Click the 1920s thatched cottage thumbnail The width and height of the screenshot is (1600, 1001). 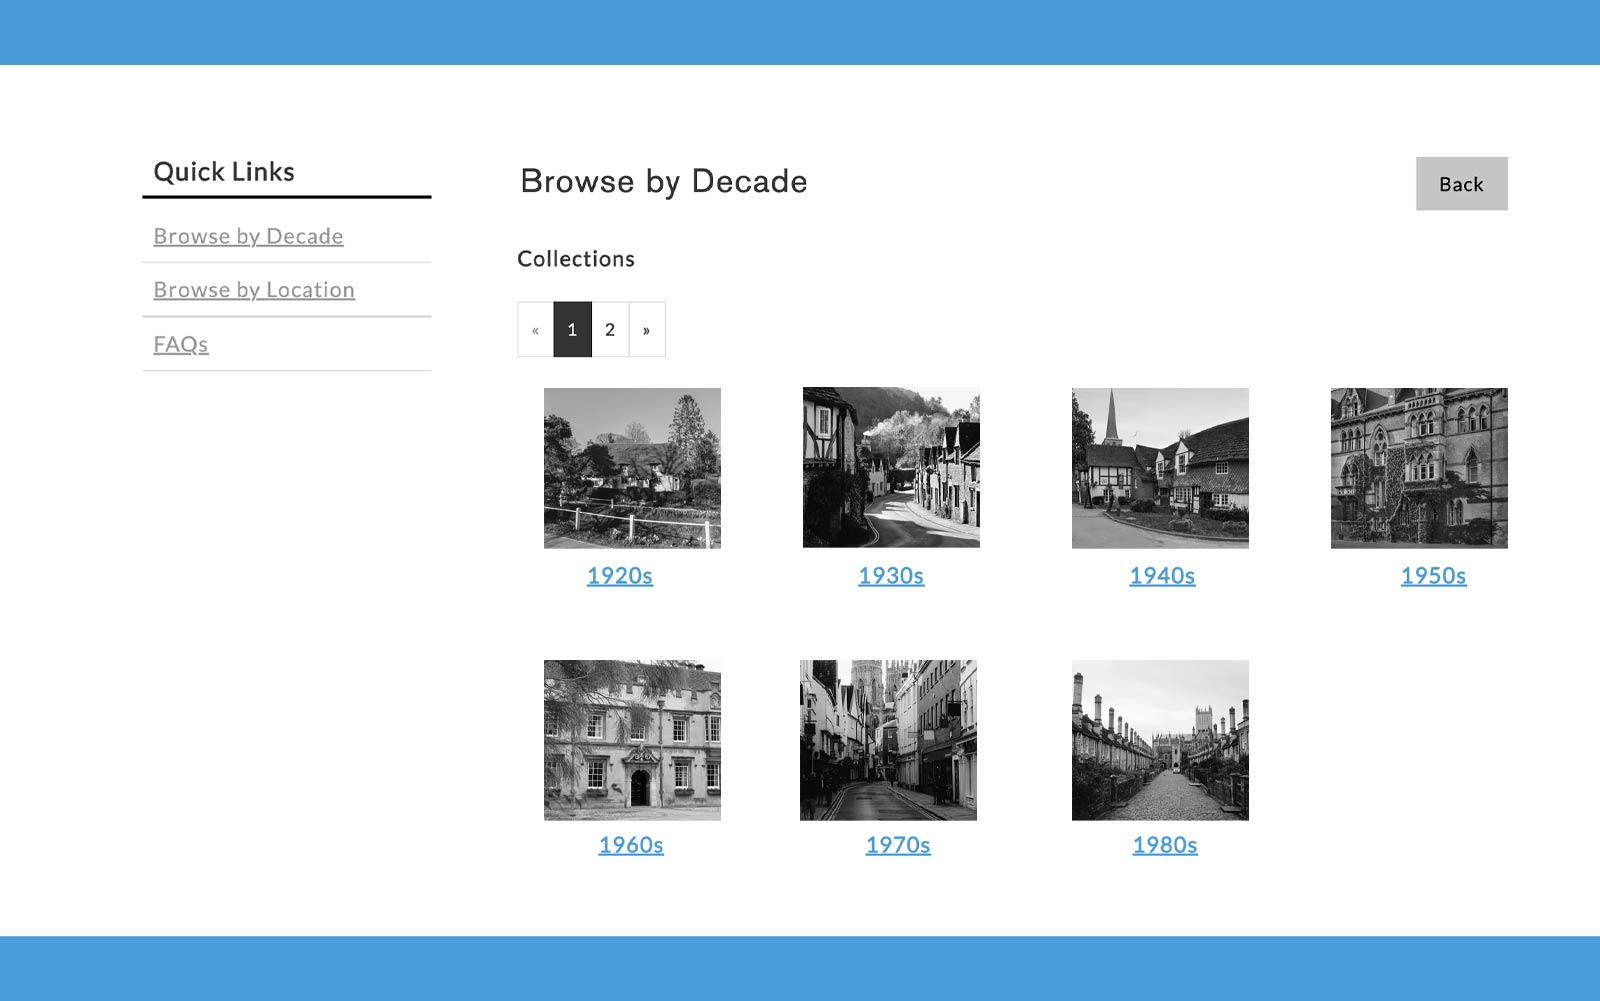632,468
